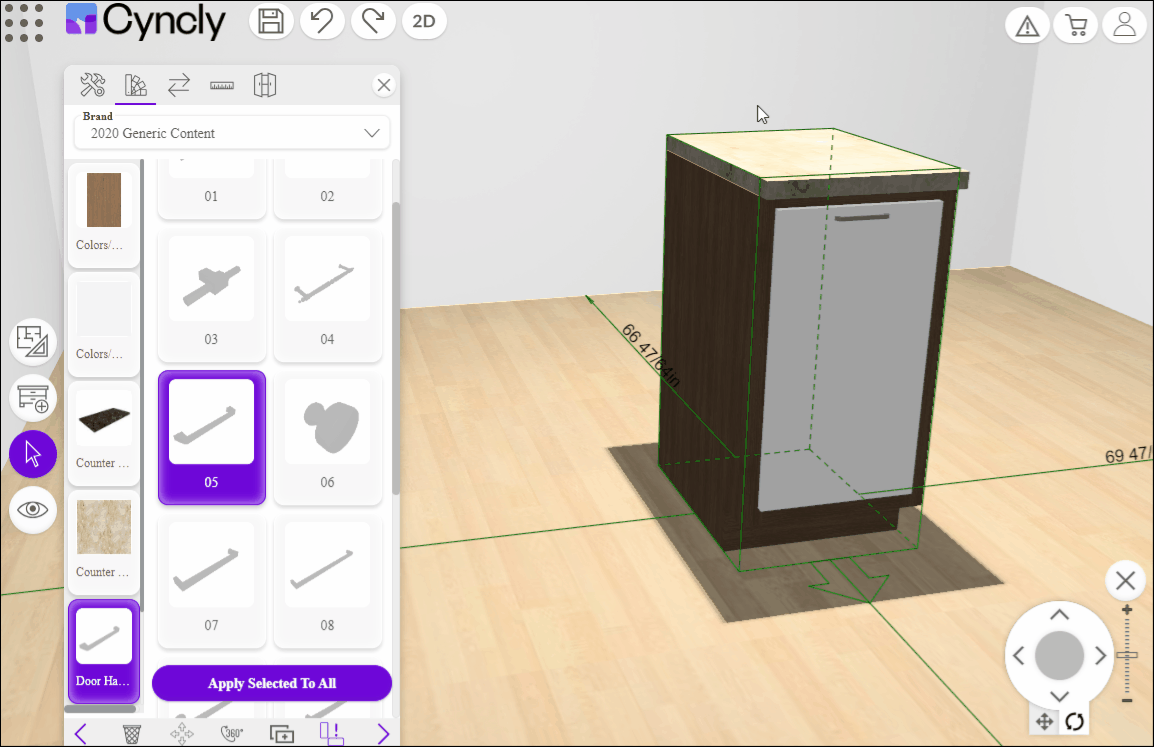Tilt camera up with the up arrow

point(1059,615)
